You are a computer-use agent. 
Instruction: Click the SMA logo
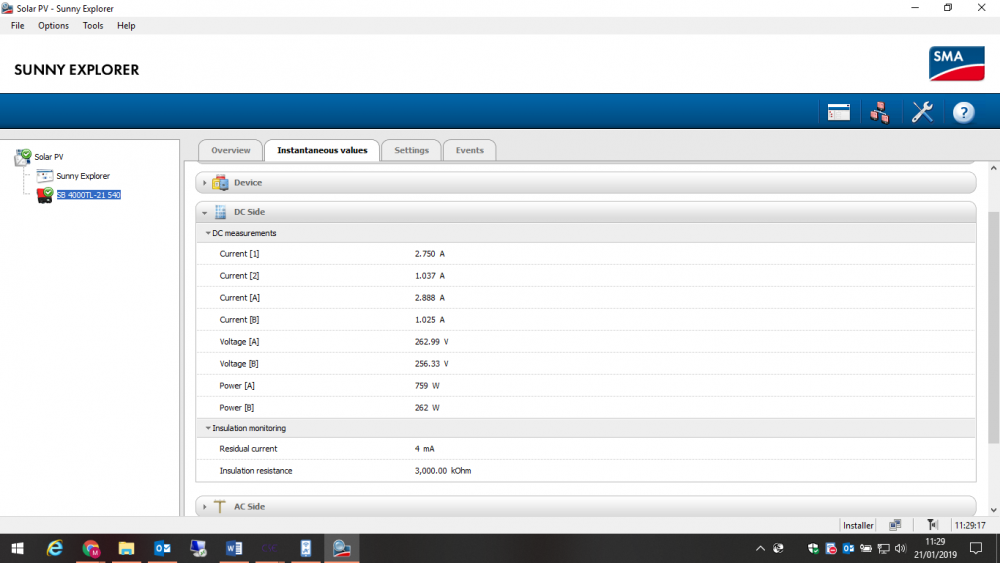(x=957, y=64)
